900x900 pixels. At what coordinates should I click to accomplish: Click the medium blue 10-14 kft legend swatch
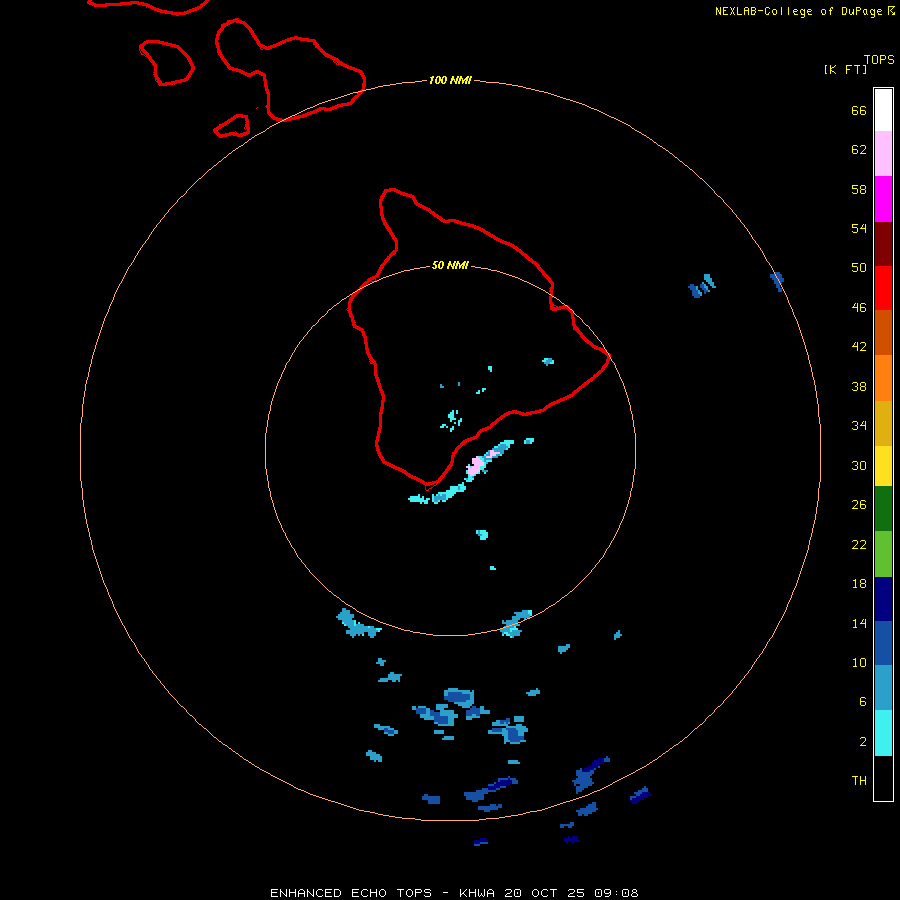(x=883, y=643)
